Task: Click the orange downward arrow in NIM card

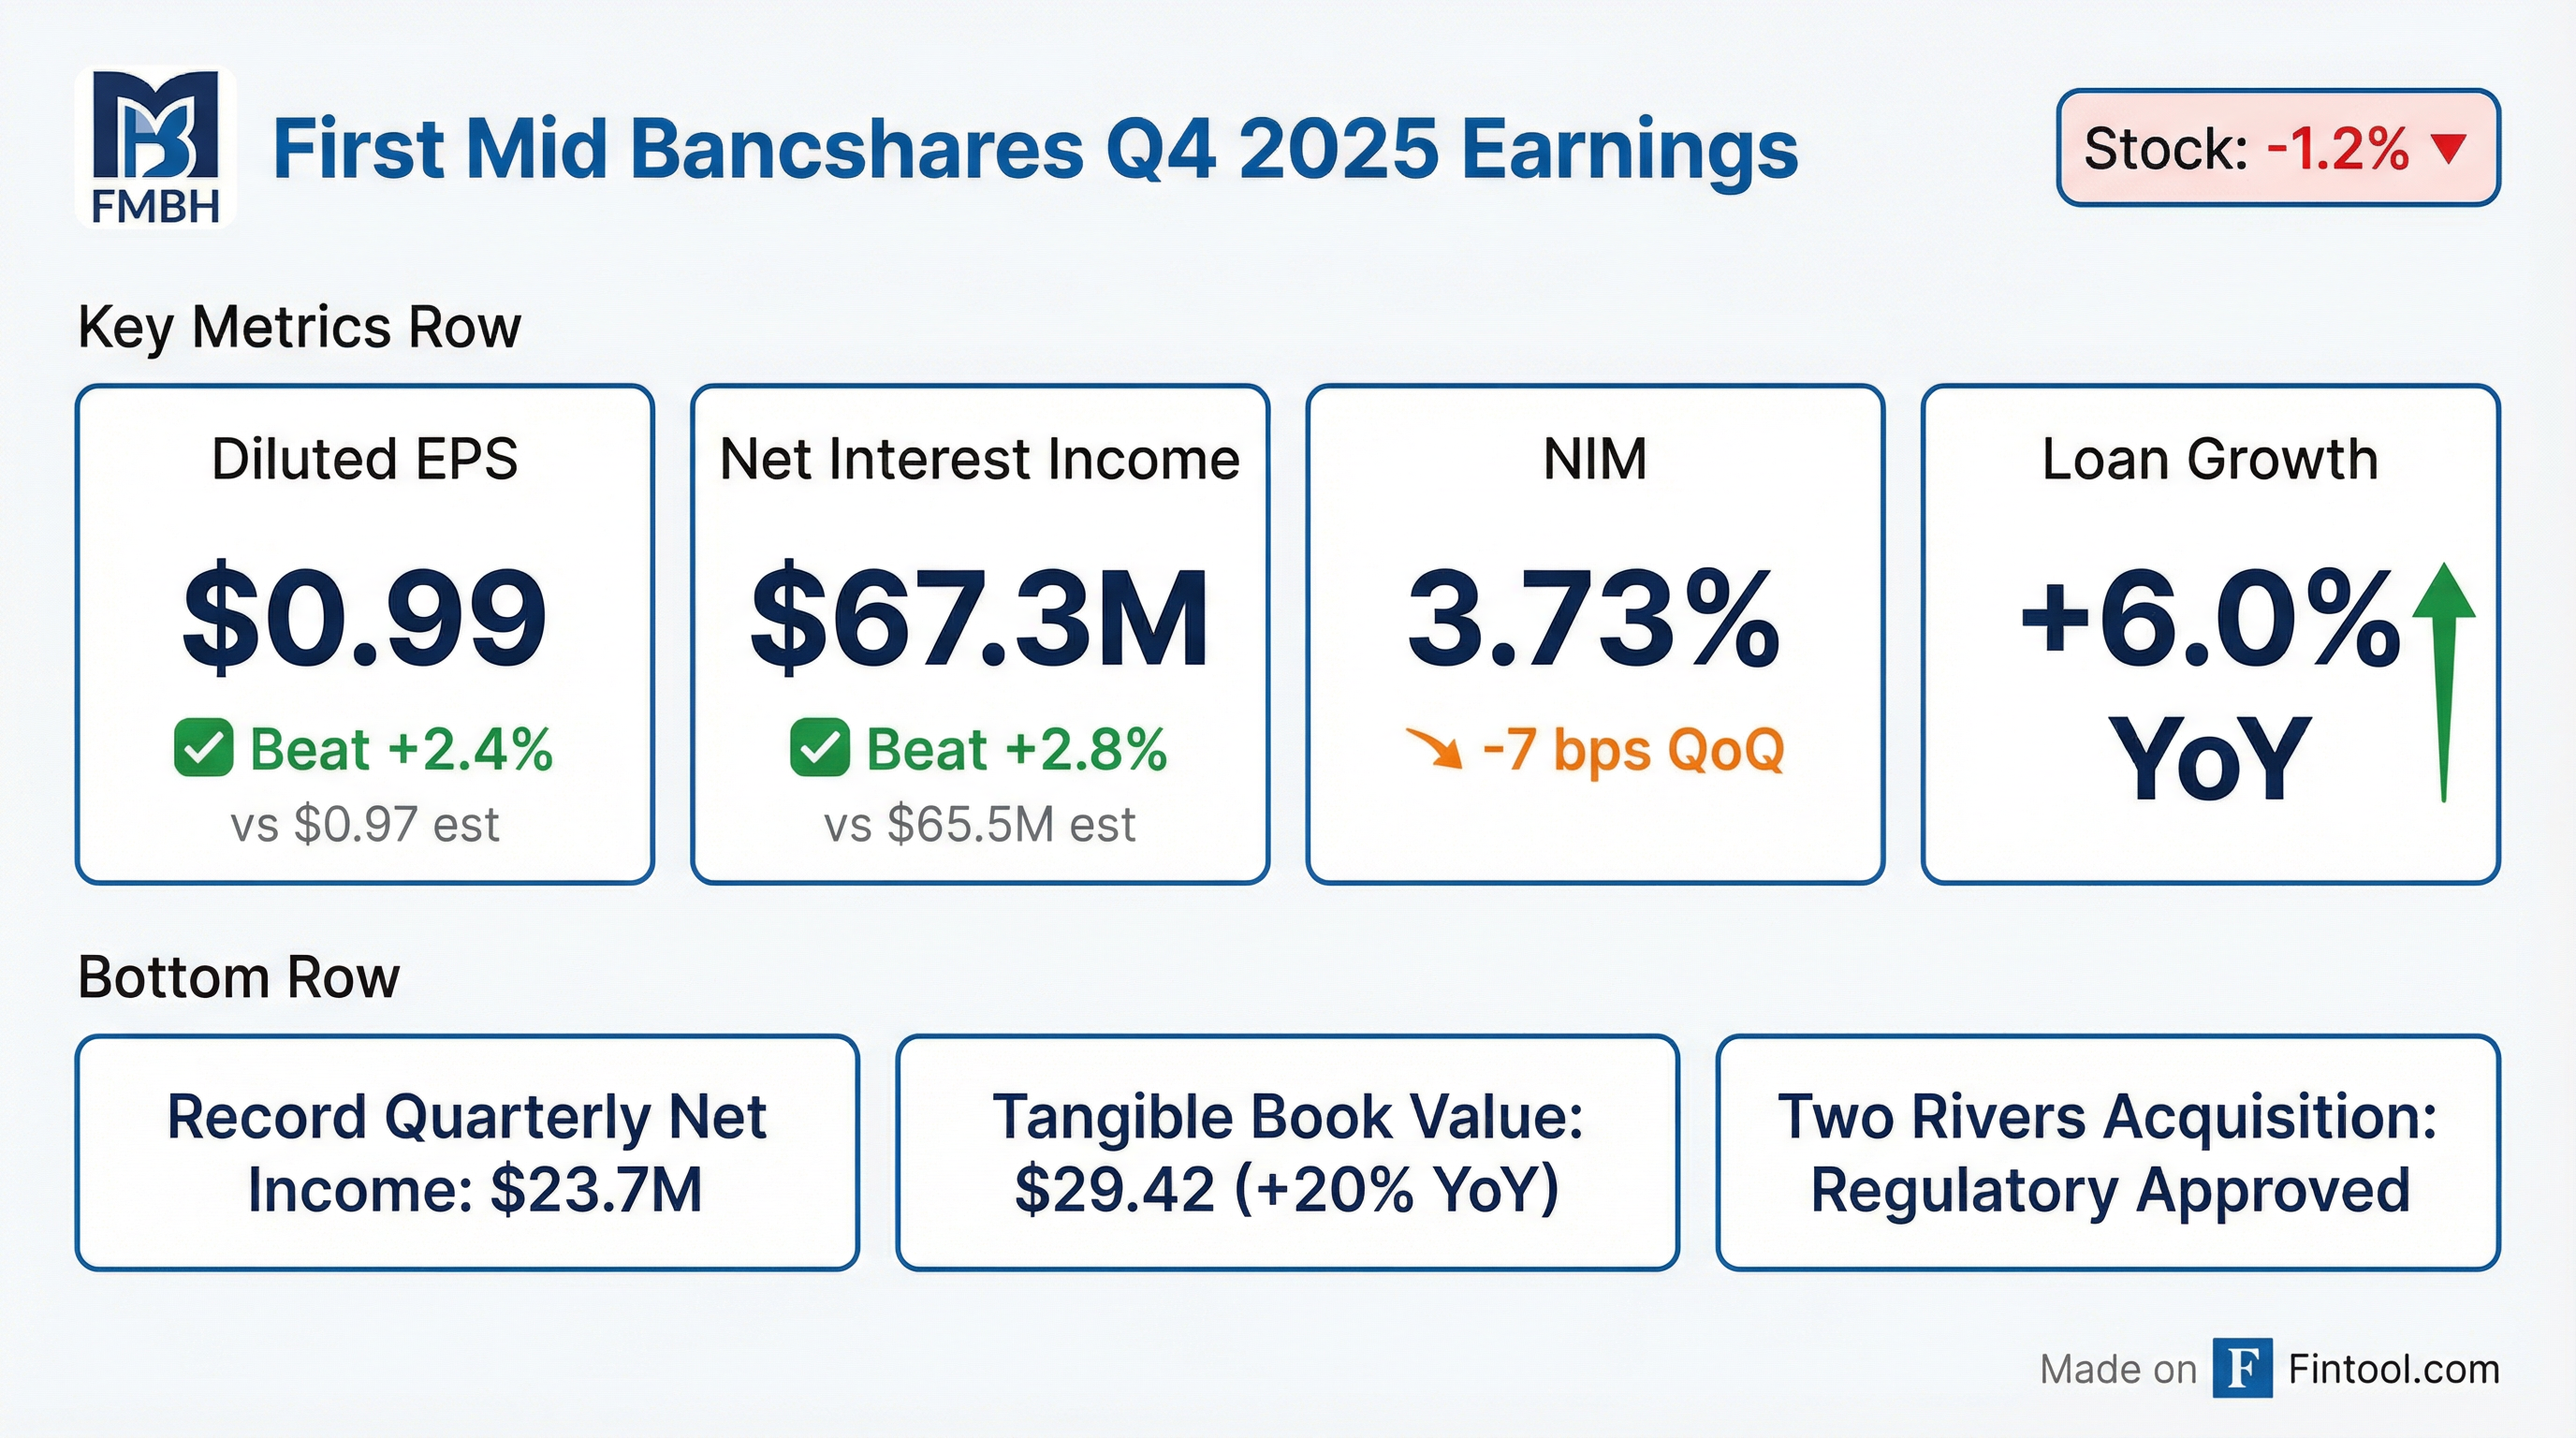Action: click(1435, 748)
